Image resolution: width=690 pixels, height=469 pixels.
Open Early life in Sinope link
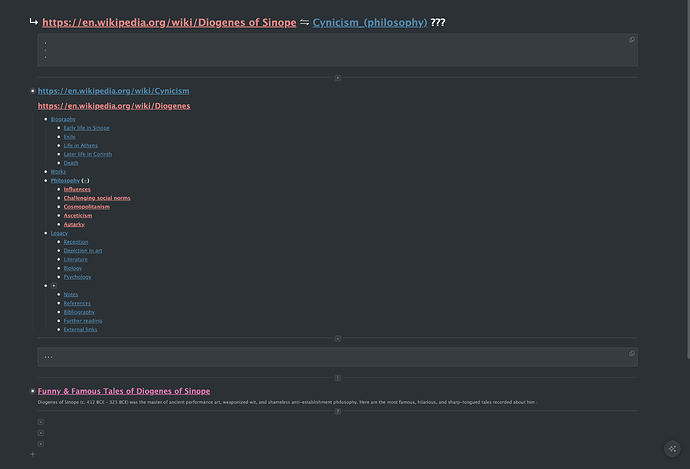(86, 128)
